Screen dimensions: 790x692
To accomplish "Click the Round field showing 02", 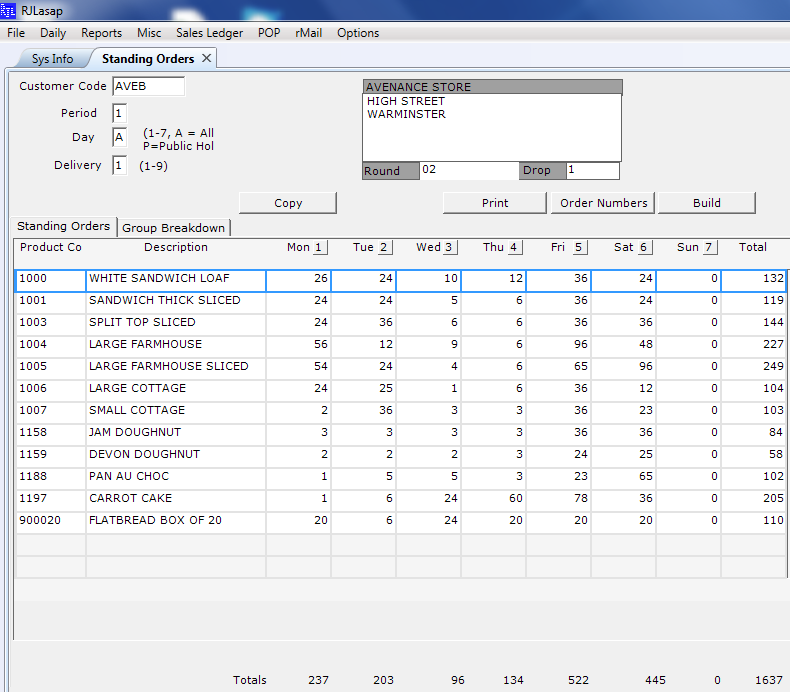I will coord(469,170).
